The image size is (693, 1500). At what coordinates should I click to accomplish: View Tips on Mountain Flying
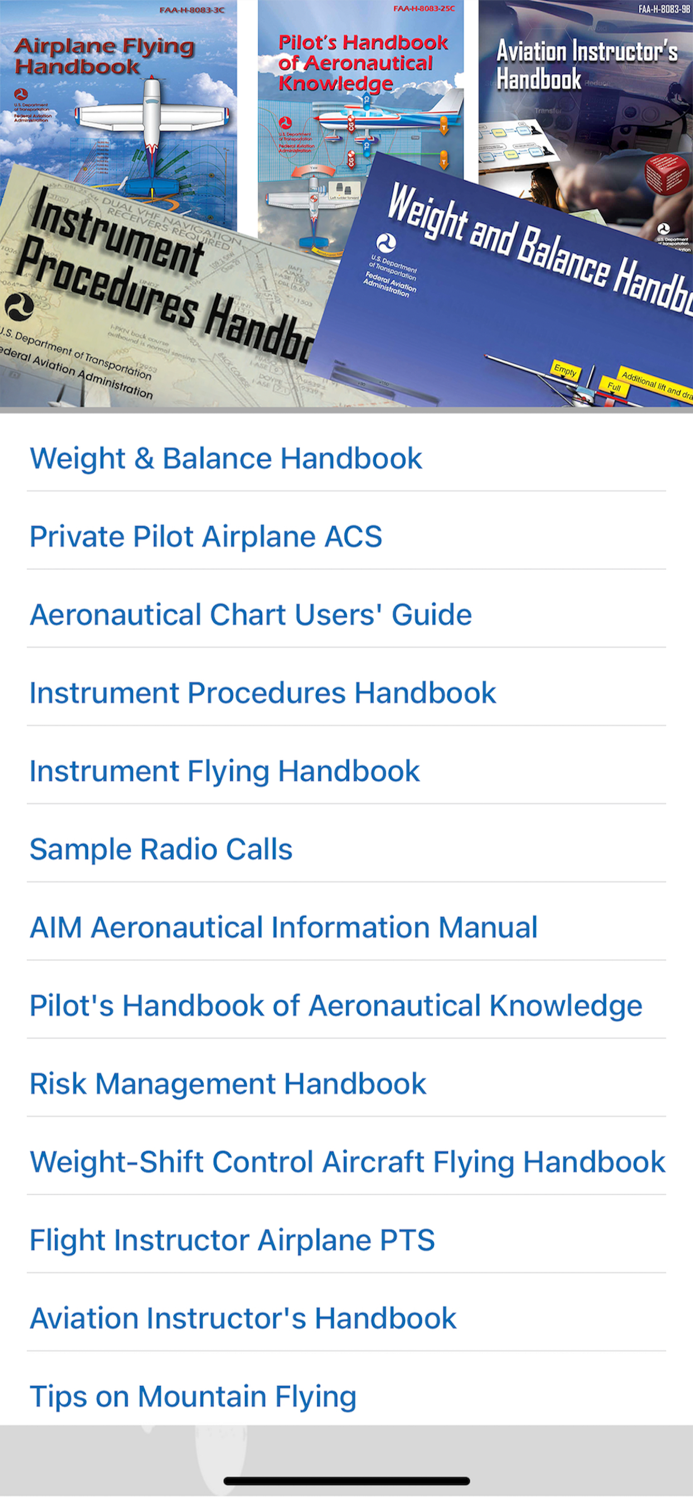point(192,1395)
